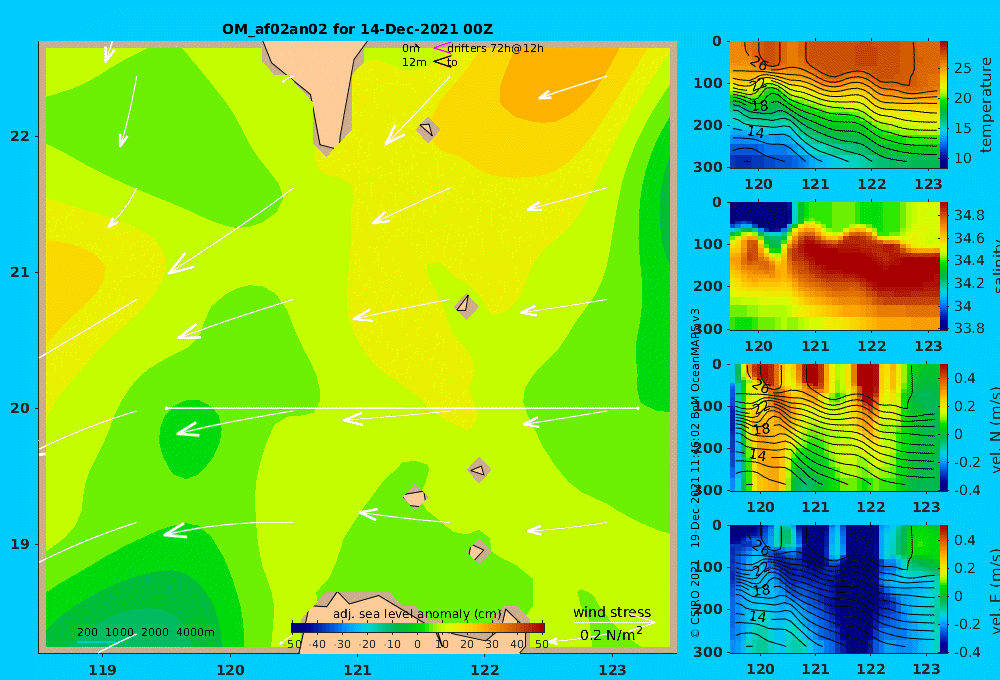Image resolution: width=1000 pixels, height=680 pixels.
Task: Click tick label 34.8 on salinity color bar
Action: [969, 215]
